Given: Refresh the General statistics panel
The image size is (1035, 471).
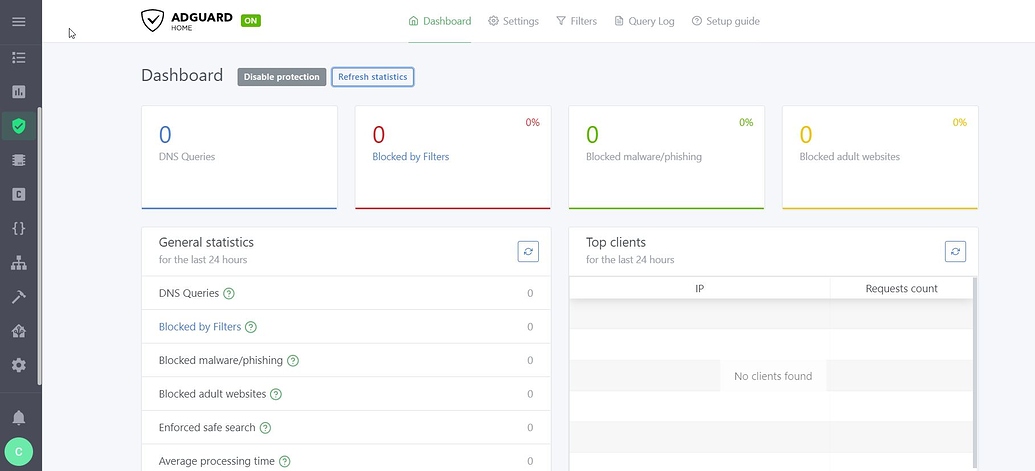Looking at the screenshot, I should point(528,252).
